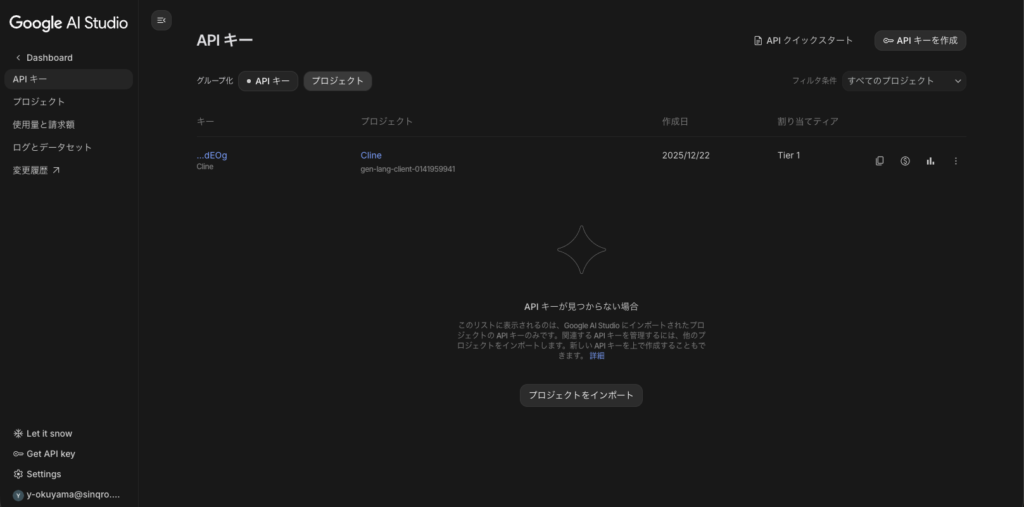Screen dimensions: 1024x507
Task: Open the すべてのプロジェクト filter dropdown
Action: 903,81
